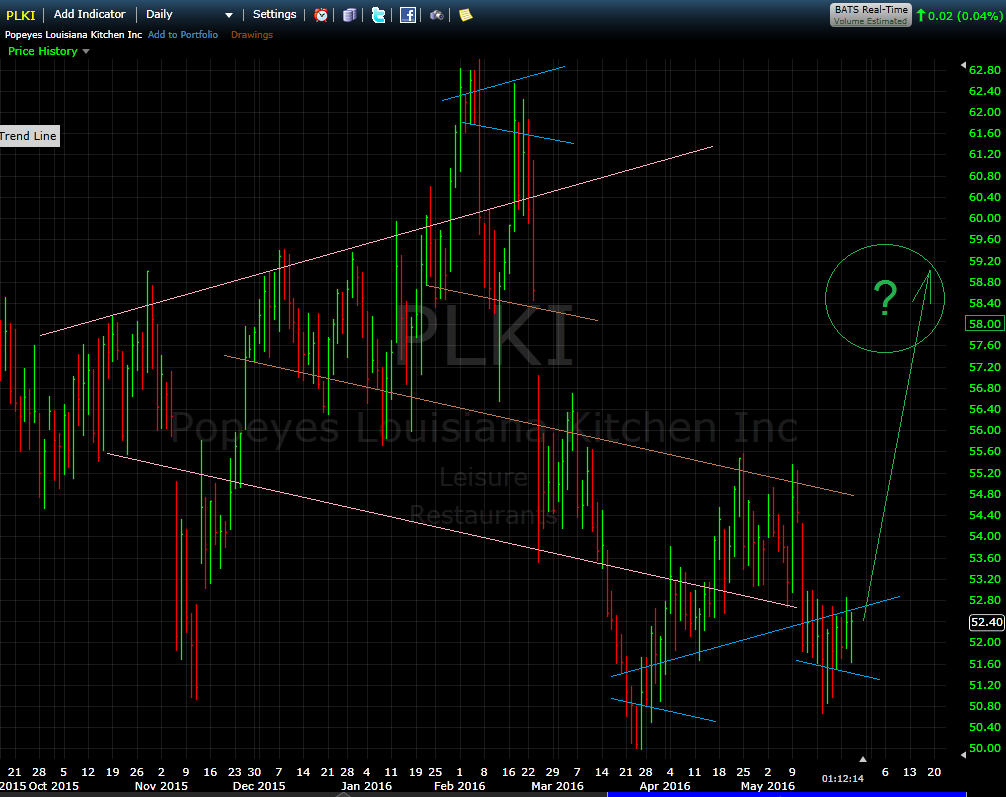The width and height of the screenshot is (1006, 797).
Task: Expand the Price History dropdown arrow
Action: [86, 51]
